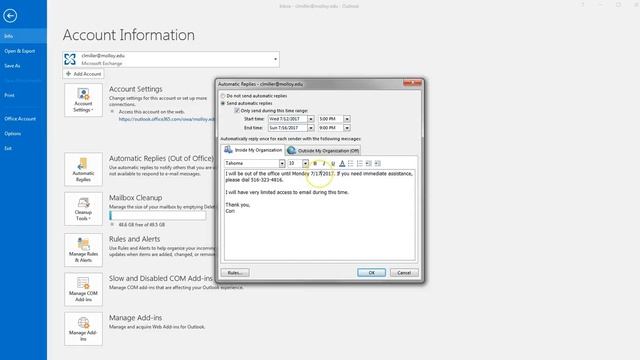The height and width of the screenshot is (360, 640).
Task: Go back using the circular arrow icon
Action: pos(10,16)
